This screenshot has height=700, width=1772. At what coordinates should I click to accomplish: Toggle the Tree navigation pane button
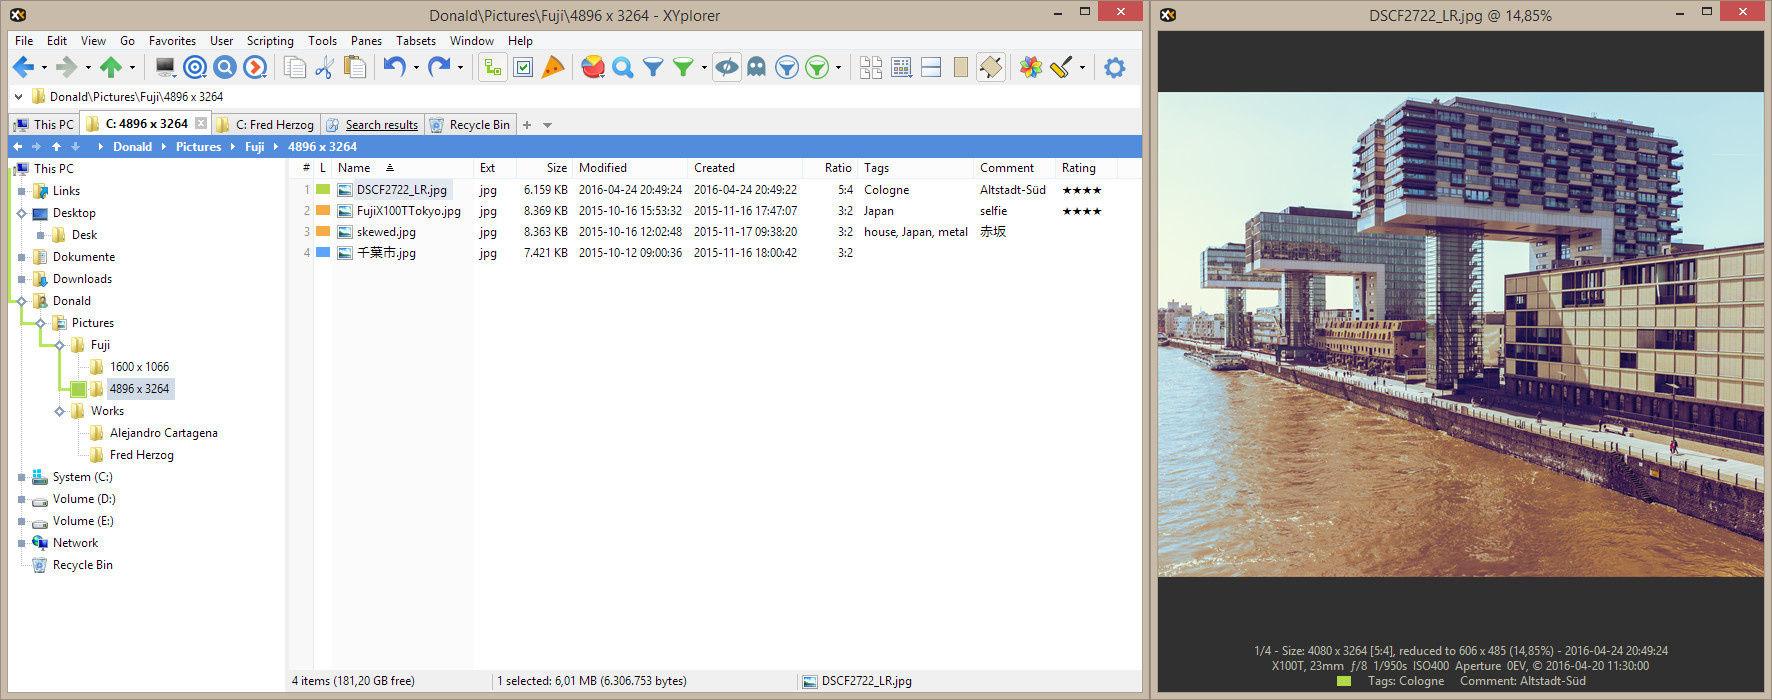point(492,67)
